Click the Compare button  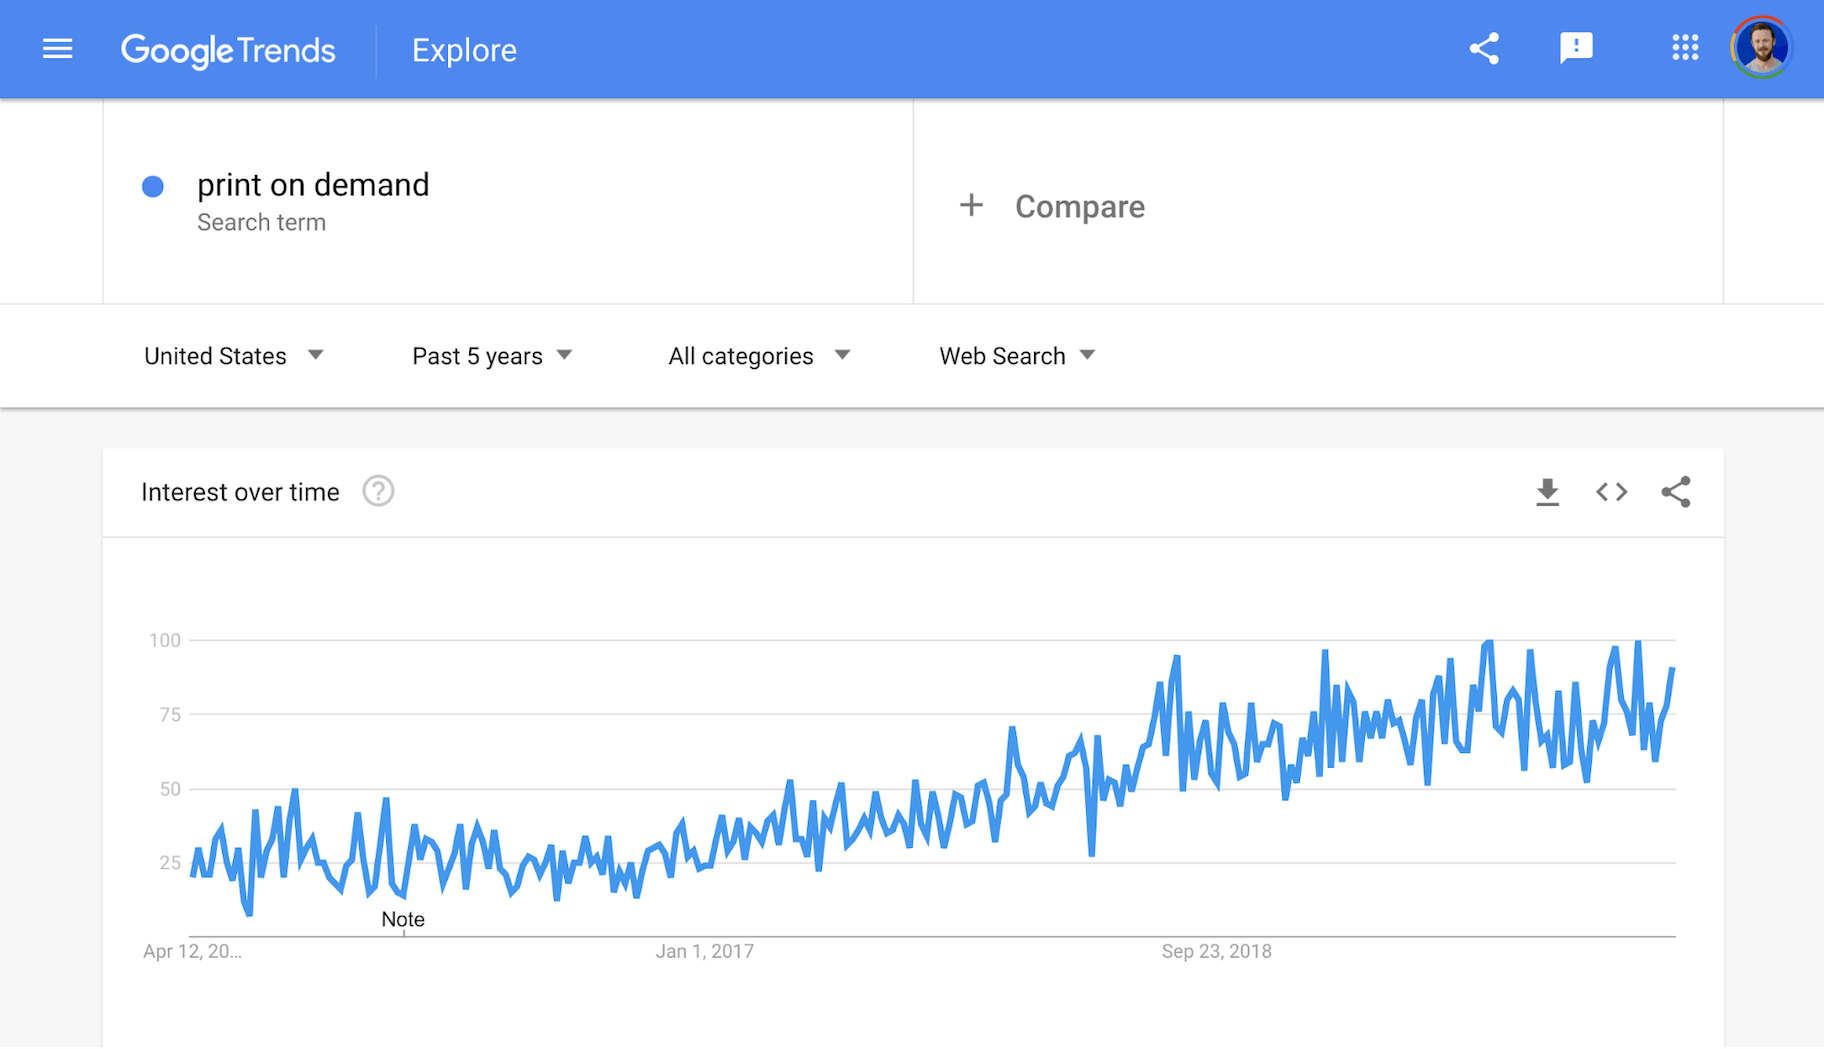(x=1079, y=206)
